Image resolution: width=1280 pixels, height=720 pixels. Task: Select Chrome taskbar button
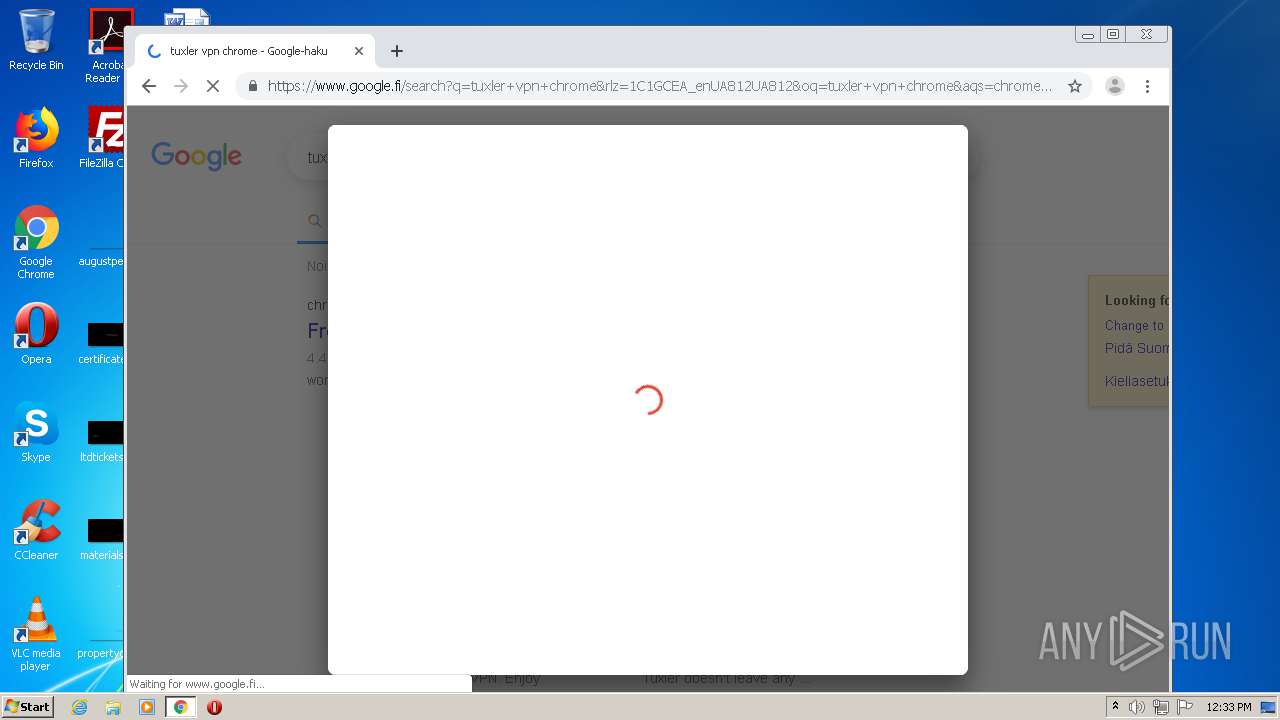[181, 707]
